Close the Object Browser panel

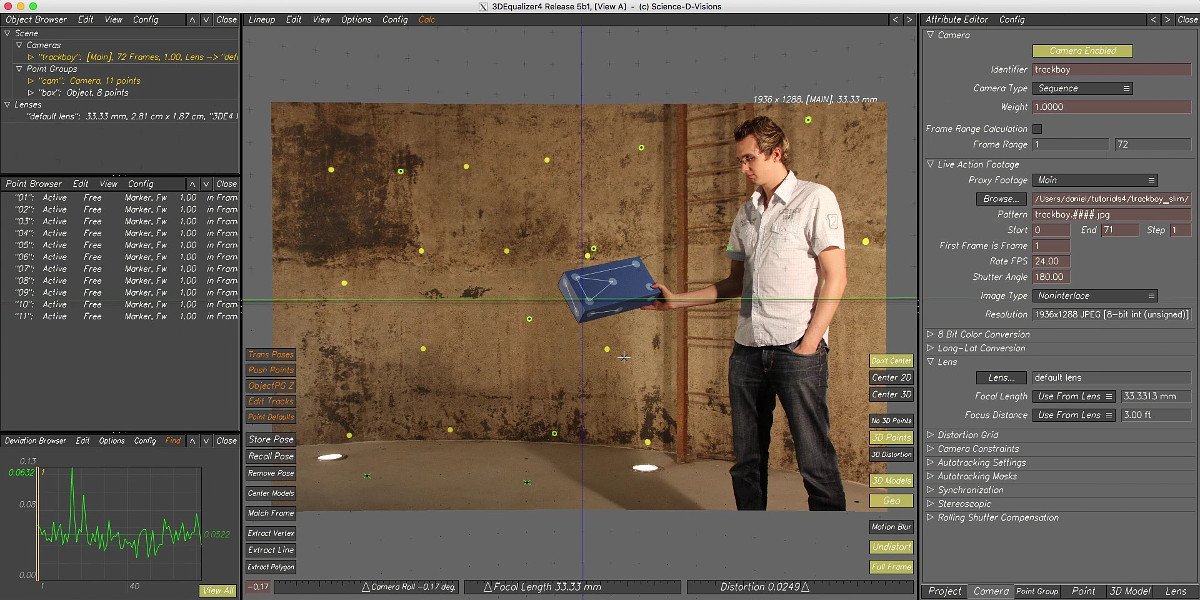tap(227, 19)
